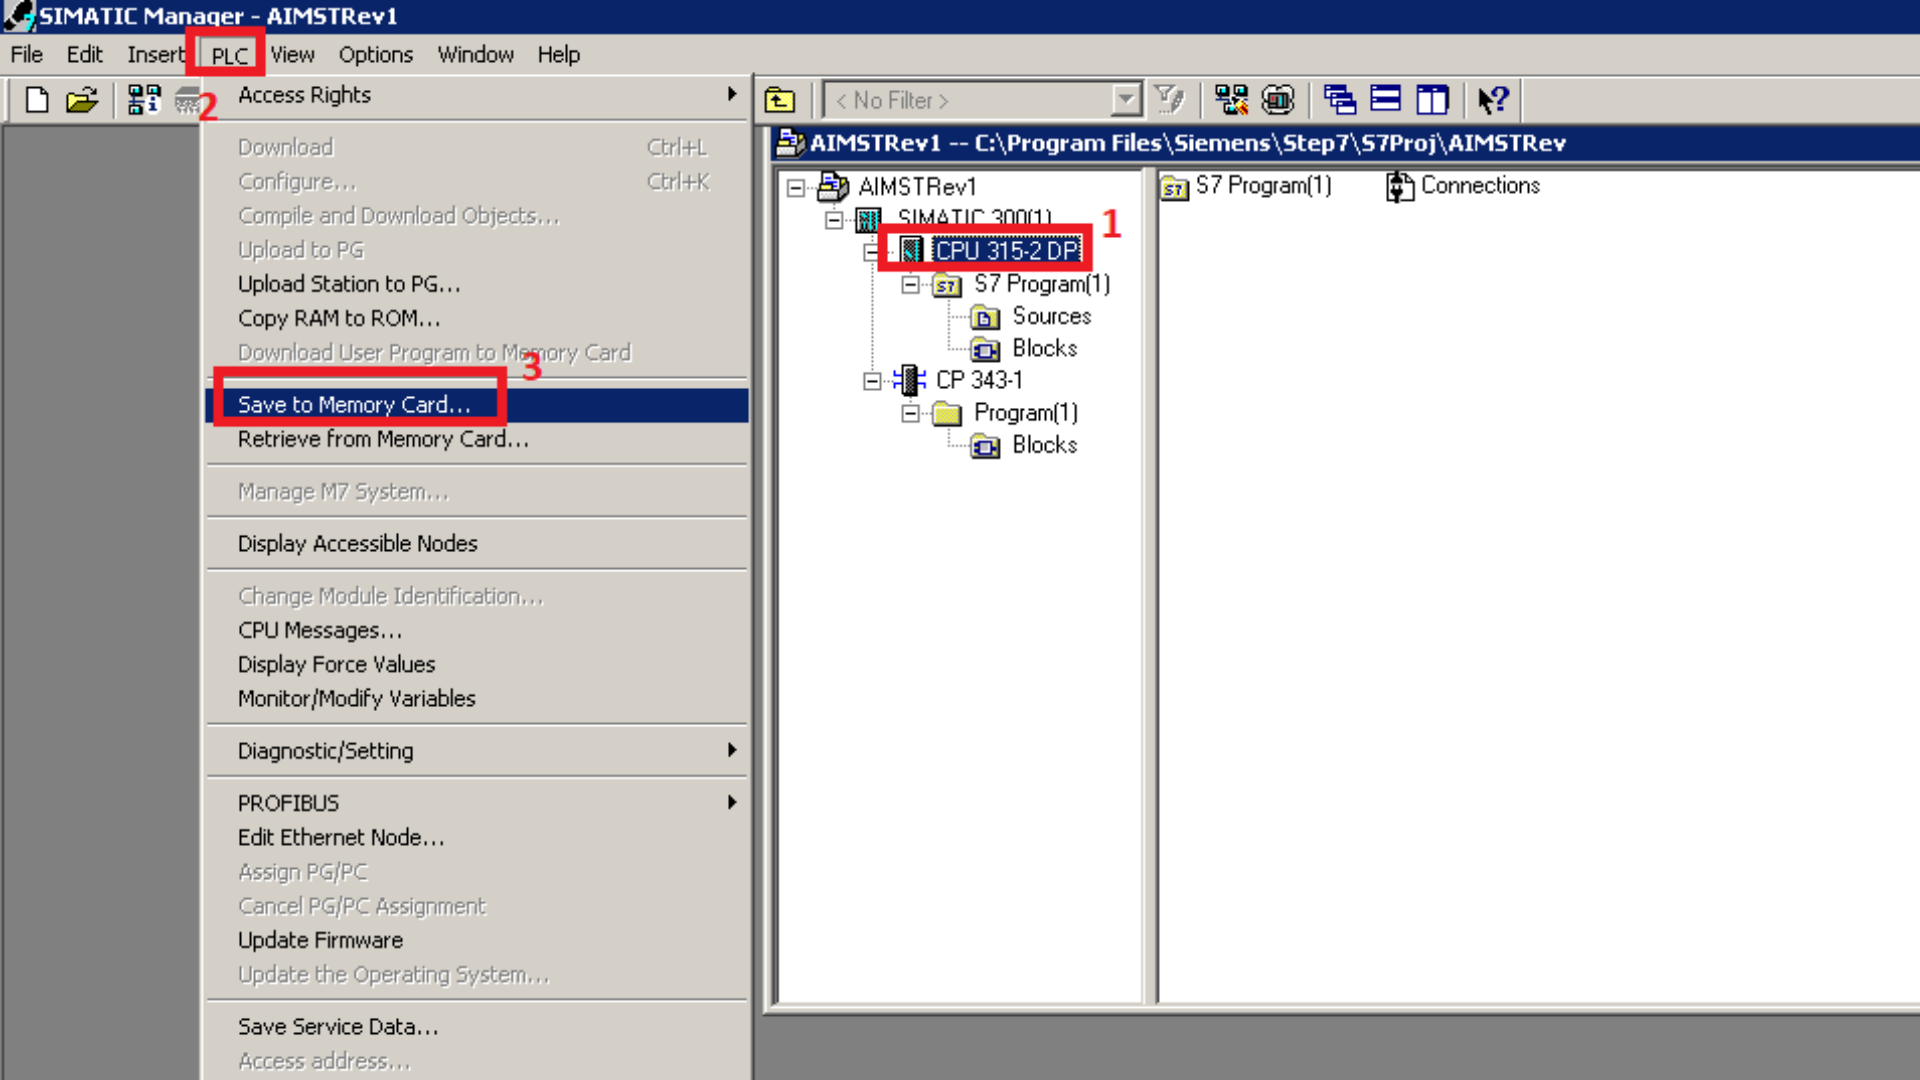Click the Configure Network toolbar icon
This screenshot has width=1920, height=1080.
(x=1231, y=100)
